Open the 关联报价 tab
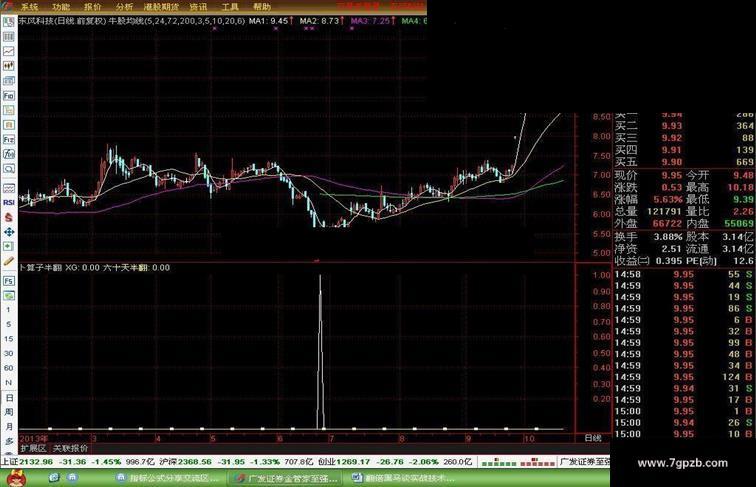 [x=70, y=448]
